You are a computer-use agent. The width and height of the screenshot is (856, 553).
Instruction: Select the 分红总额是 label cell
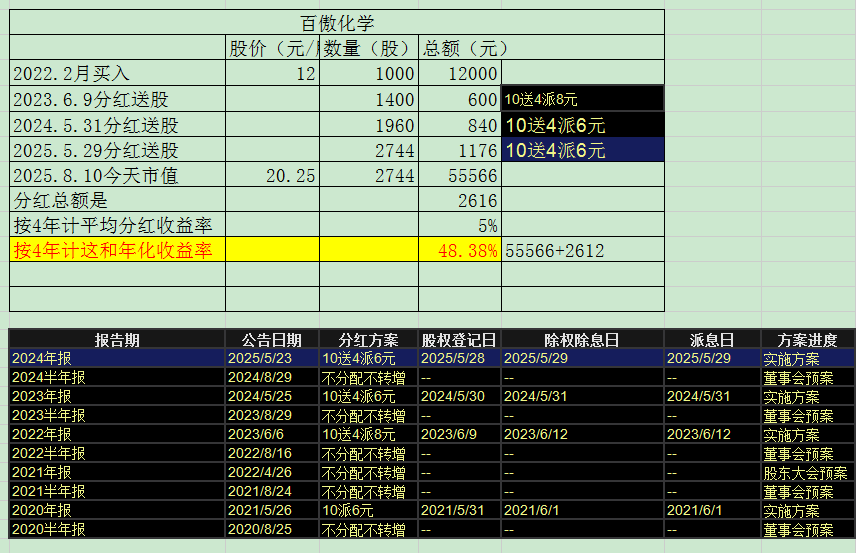point(117,200)
